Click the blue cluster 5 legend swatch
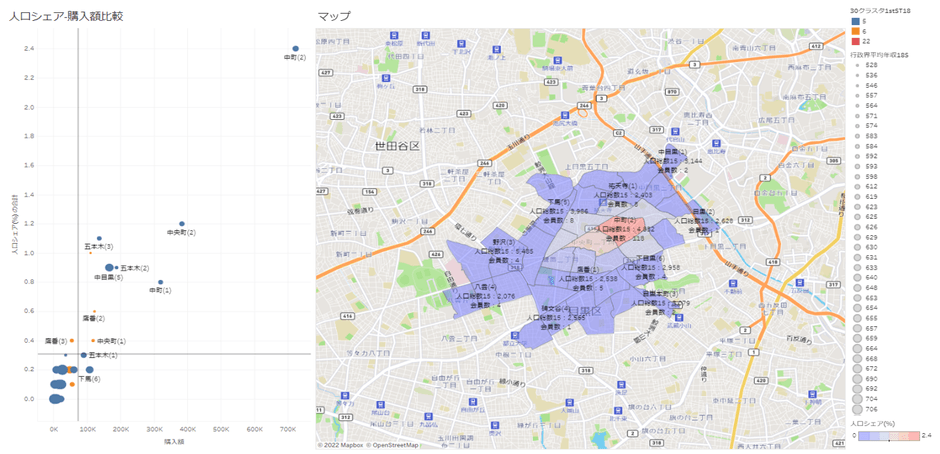This screenshot has height=454, width=940. point(854,20)
